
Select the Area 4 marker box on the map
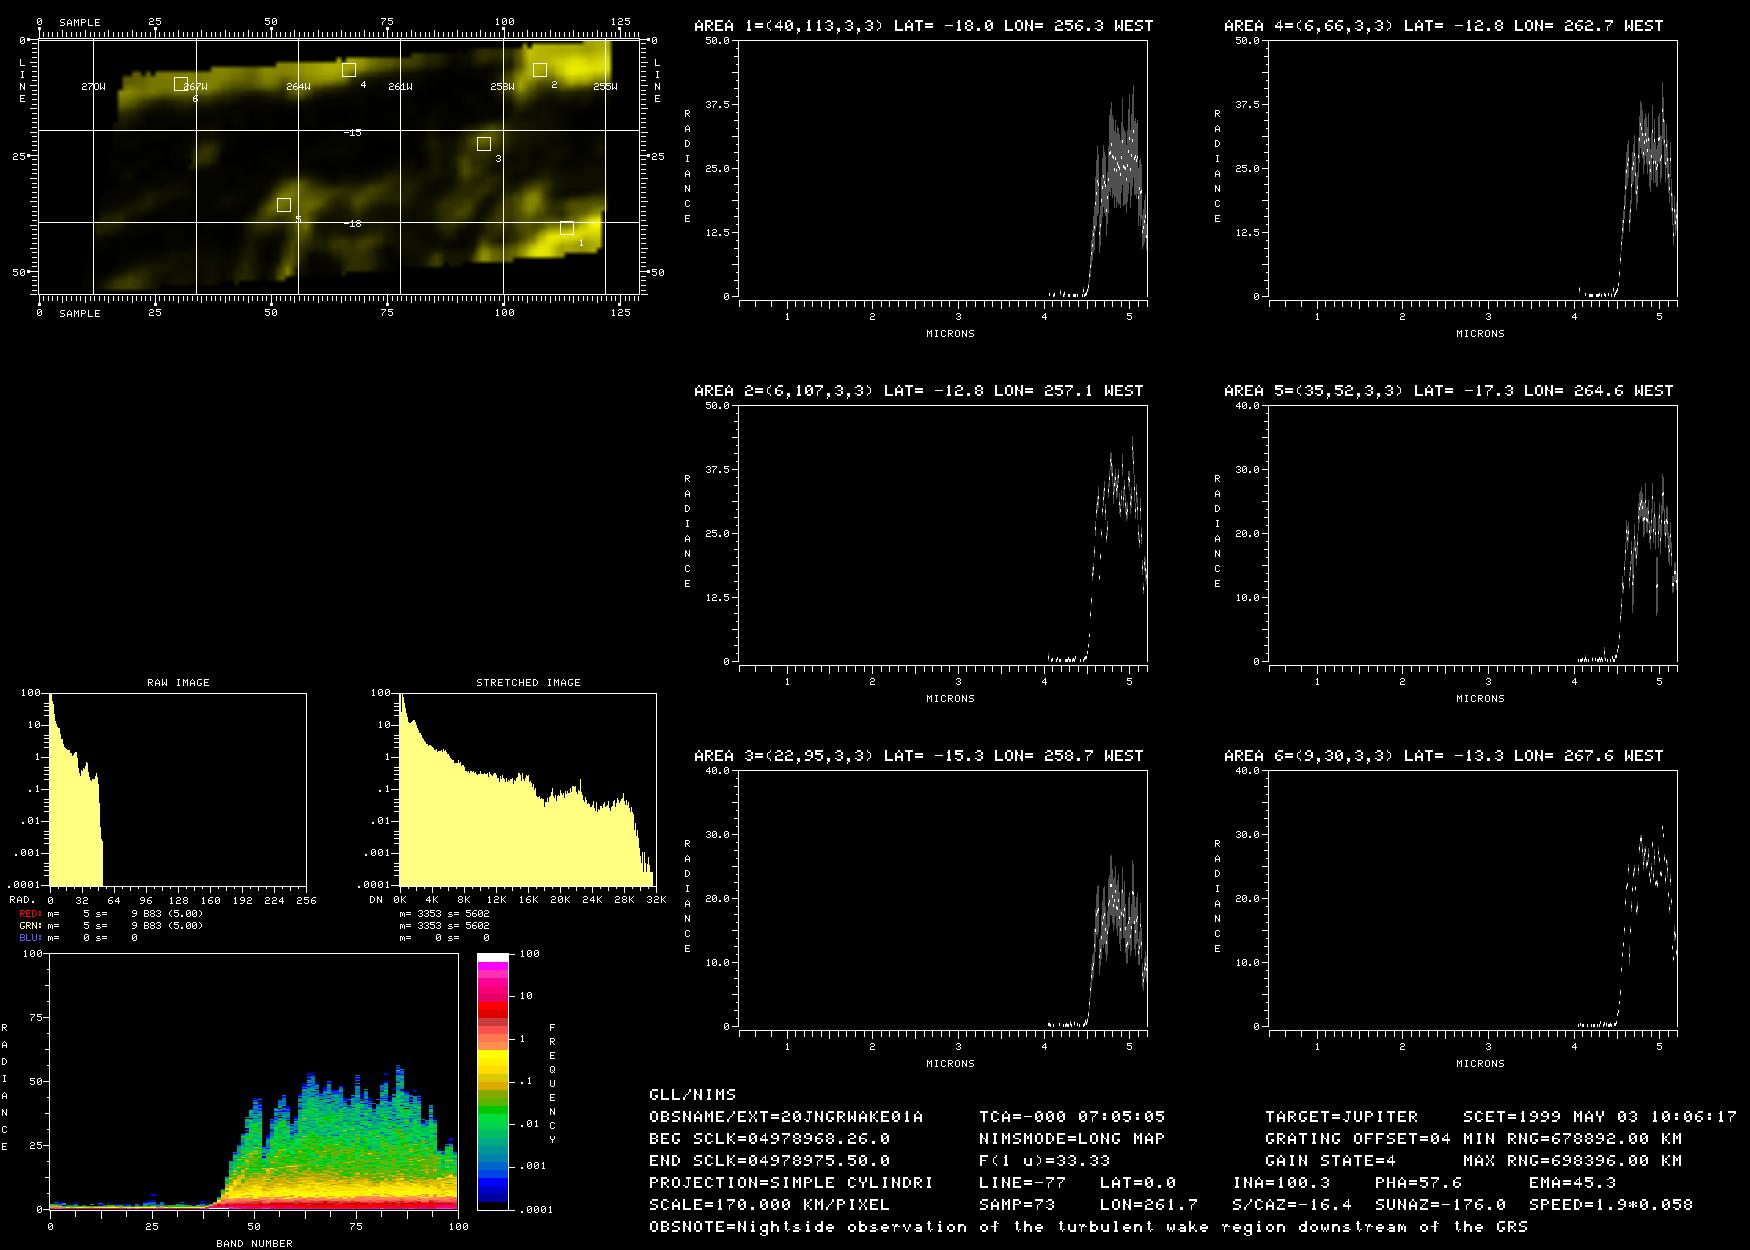349,70
